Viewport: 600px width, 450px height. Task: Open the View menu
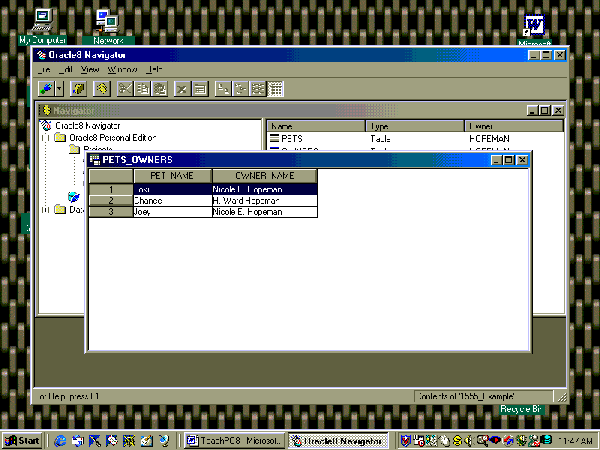90,69
